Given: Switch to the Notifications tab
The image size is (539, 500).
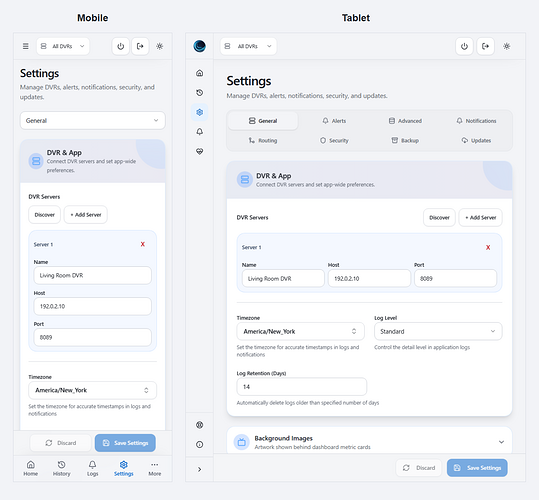Looking at the screenshot, I should tap(476, 121).
